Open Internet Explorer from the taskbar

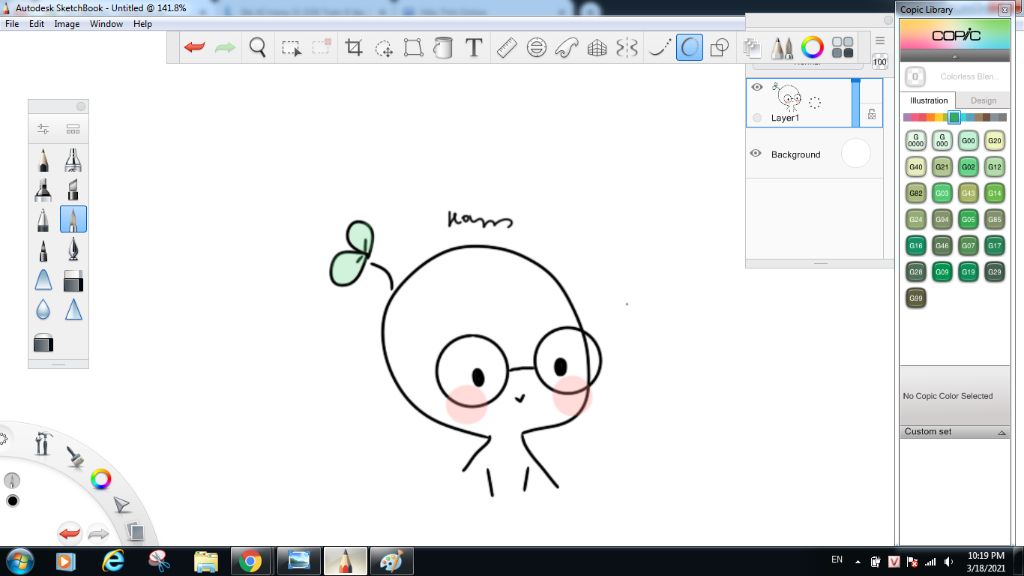coord(112,561)
